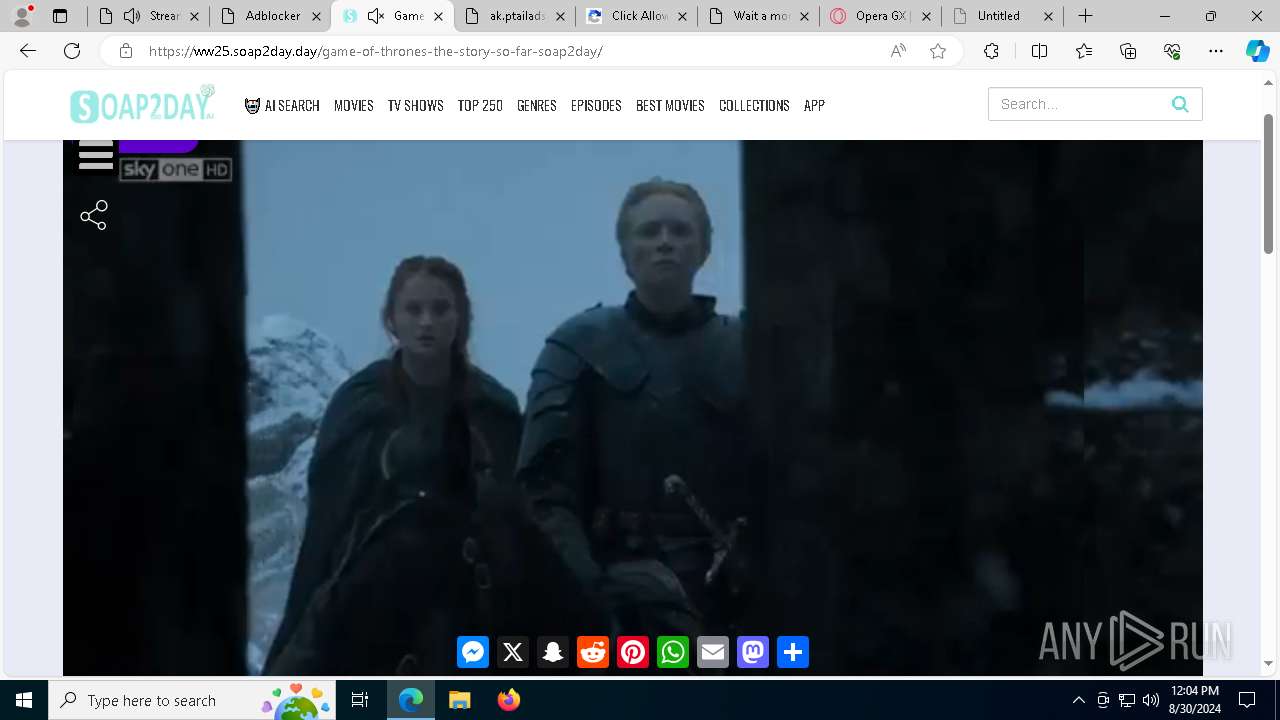The height and width of the screenshot is (720, 1280).
Task: Show hidden system tray icons
Action: (1079, 700)
